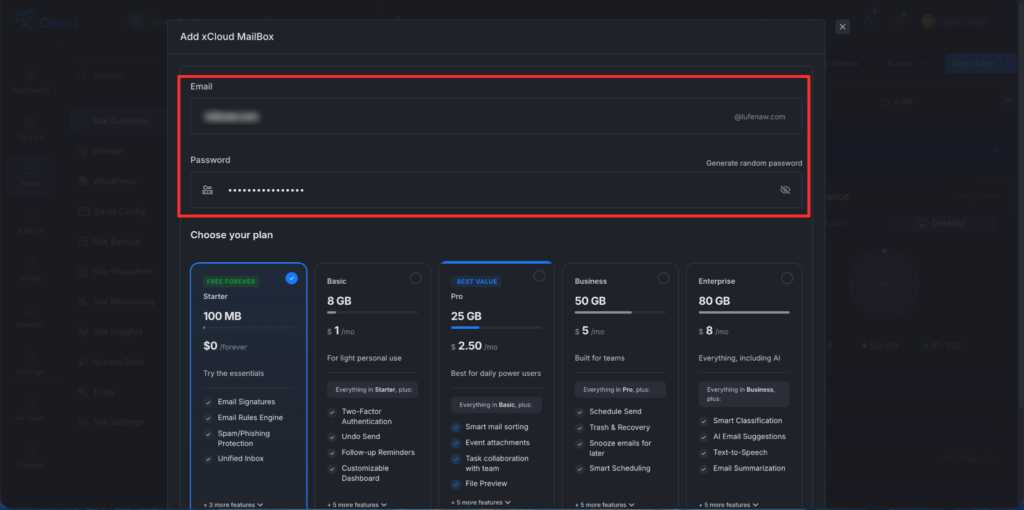This screenshot has height=510, width=1024.
Task: Click the Site Backup icon in site menu
Action: tap(83, 242)
